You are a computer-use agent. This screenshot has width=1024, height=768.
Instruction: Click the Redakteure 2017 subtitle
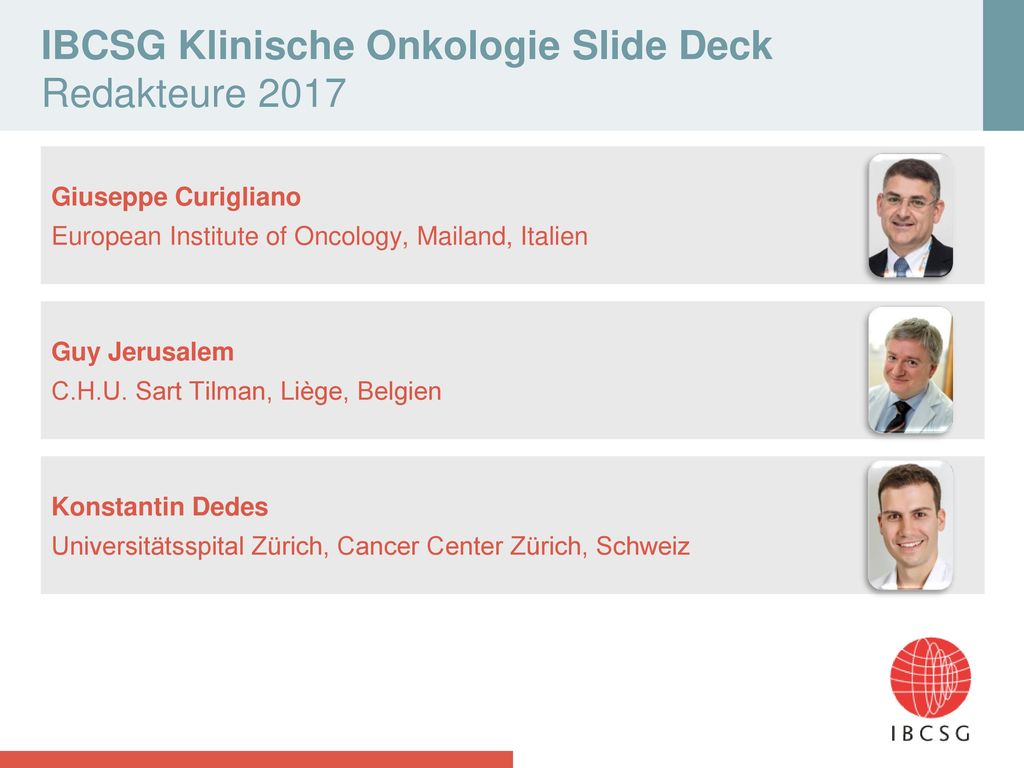coord(193,93)
